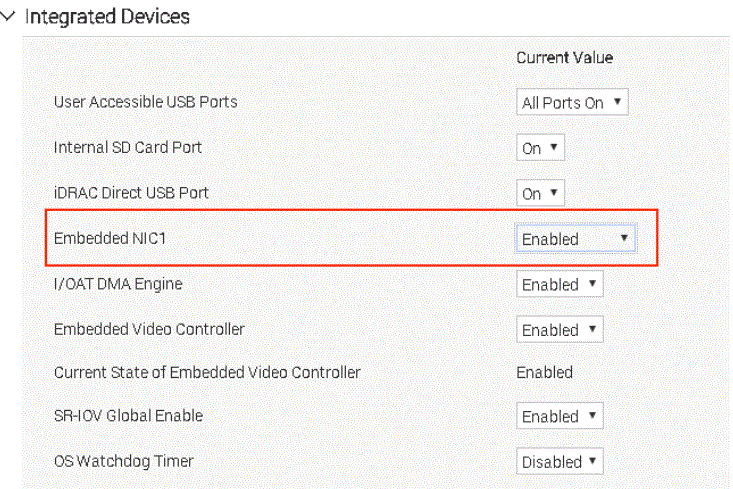Click the SR-IOV Global Enable label

coord(128,415)
